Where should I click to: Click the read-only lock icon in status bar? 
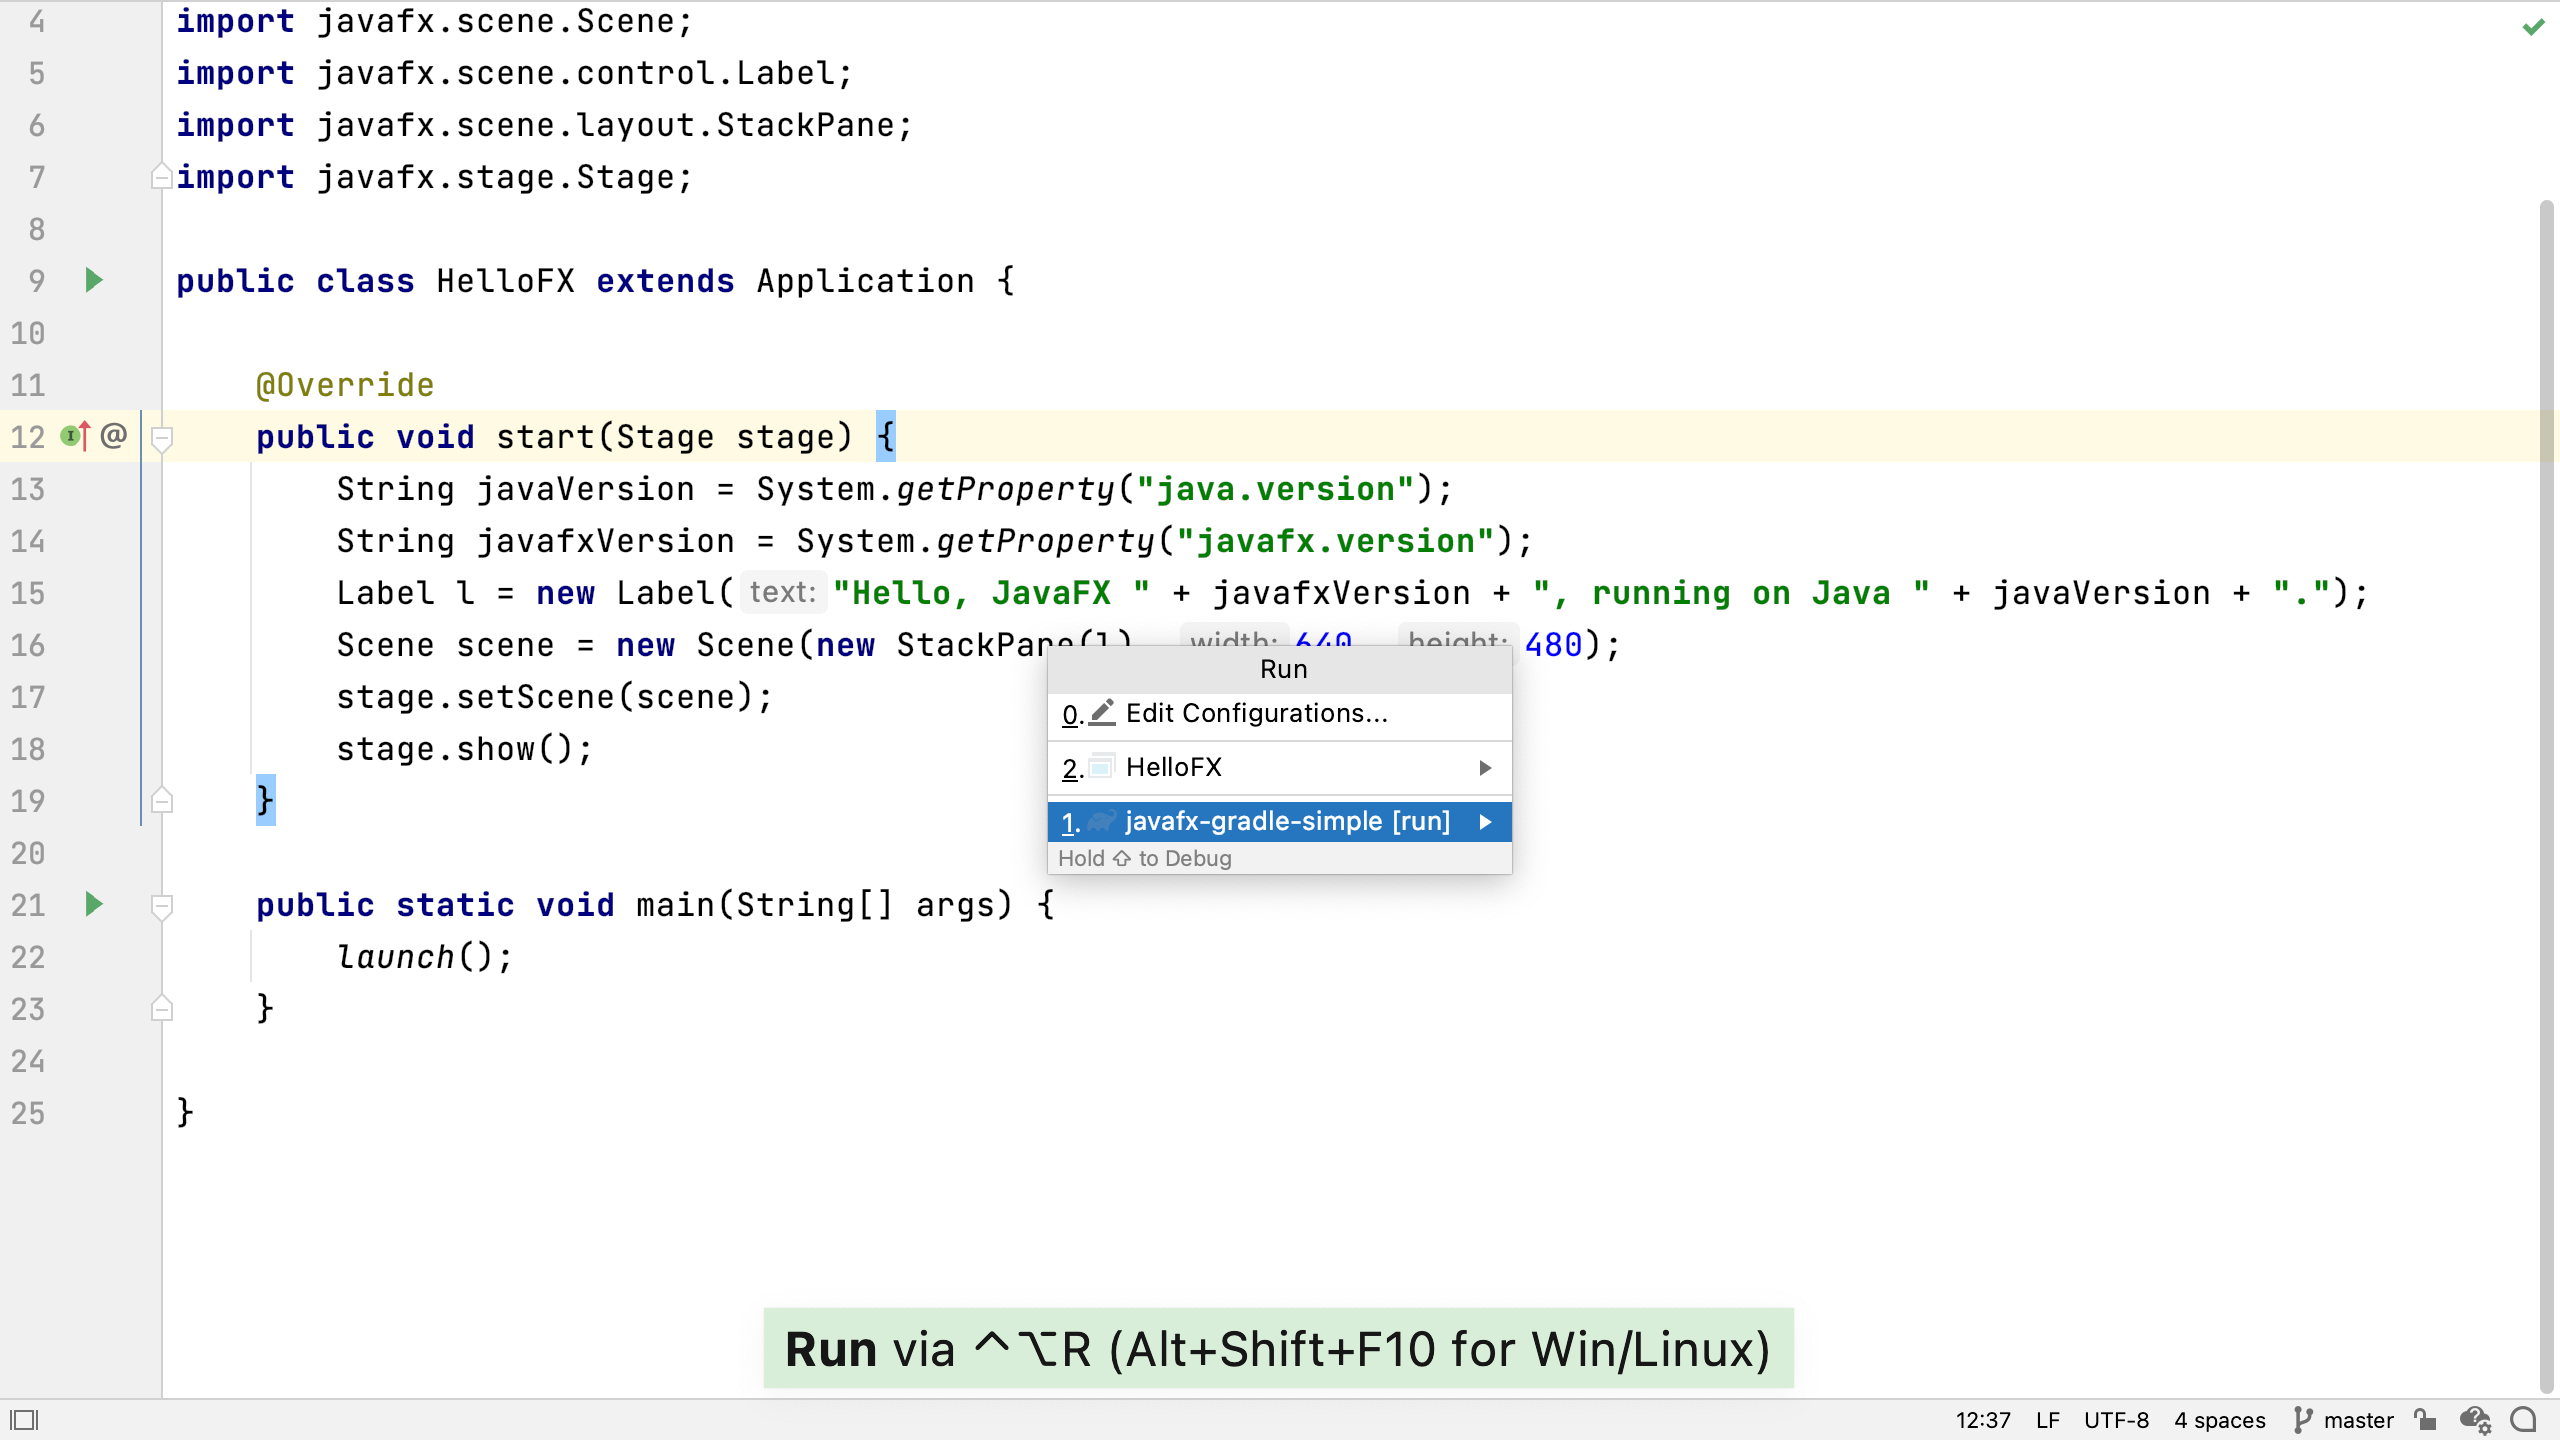click(2425, 1420)
